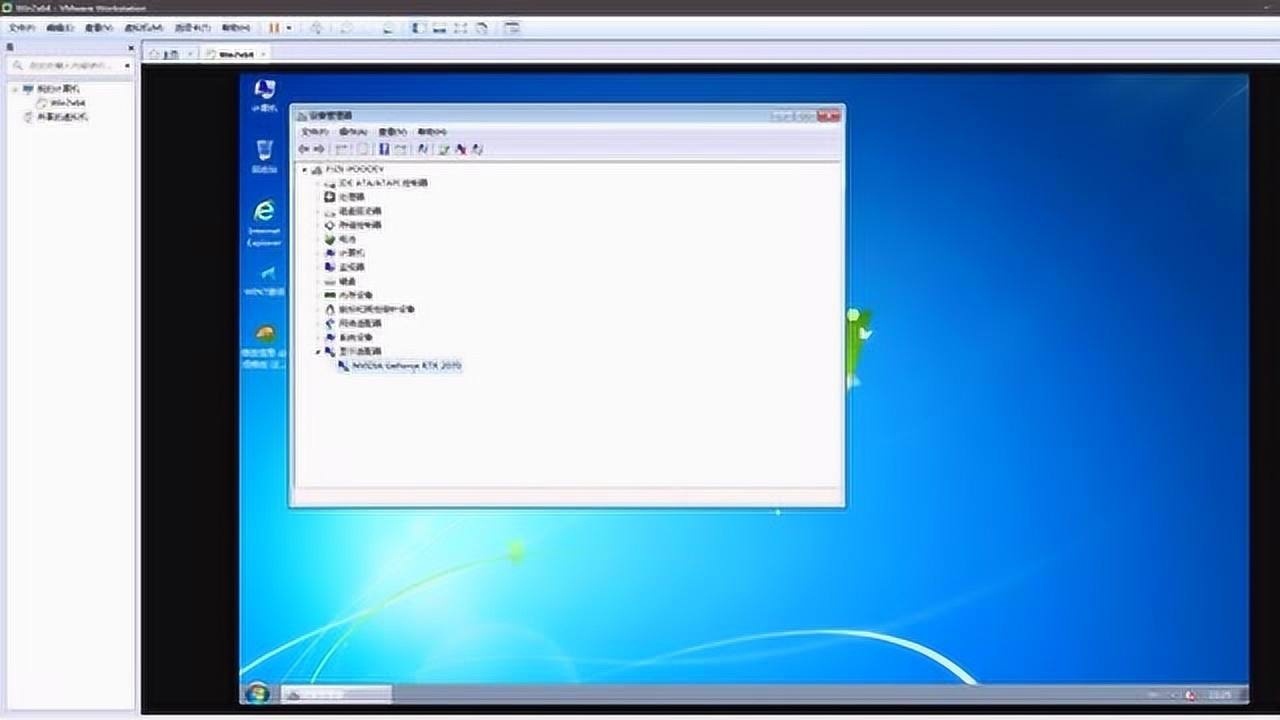Click Send Ctrl+Alt+Del toolbar icon in VMware
The height and width of the screenshot is (720, 1280).
click(x=316, y=28)
